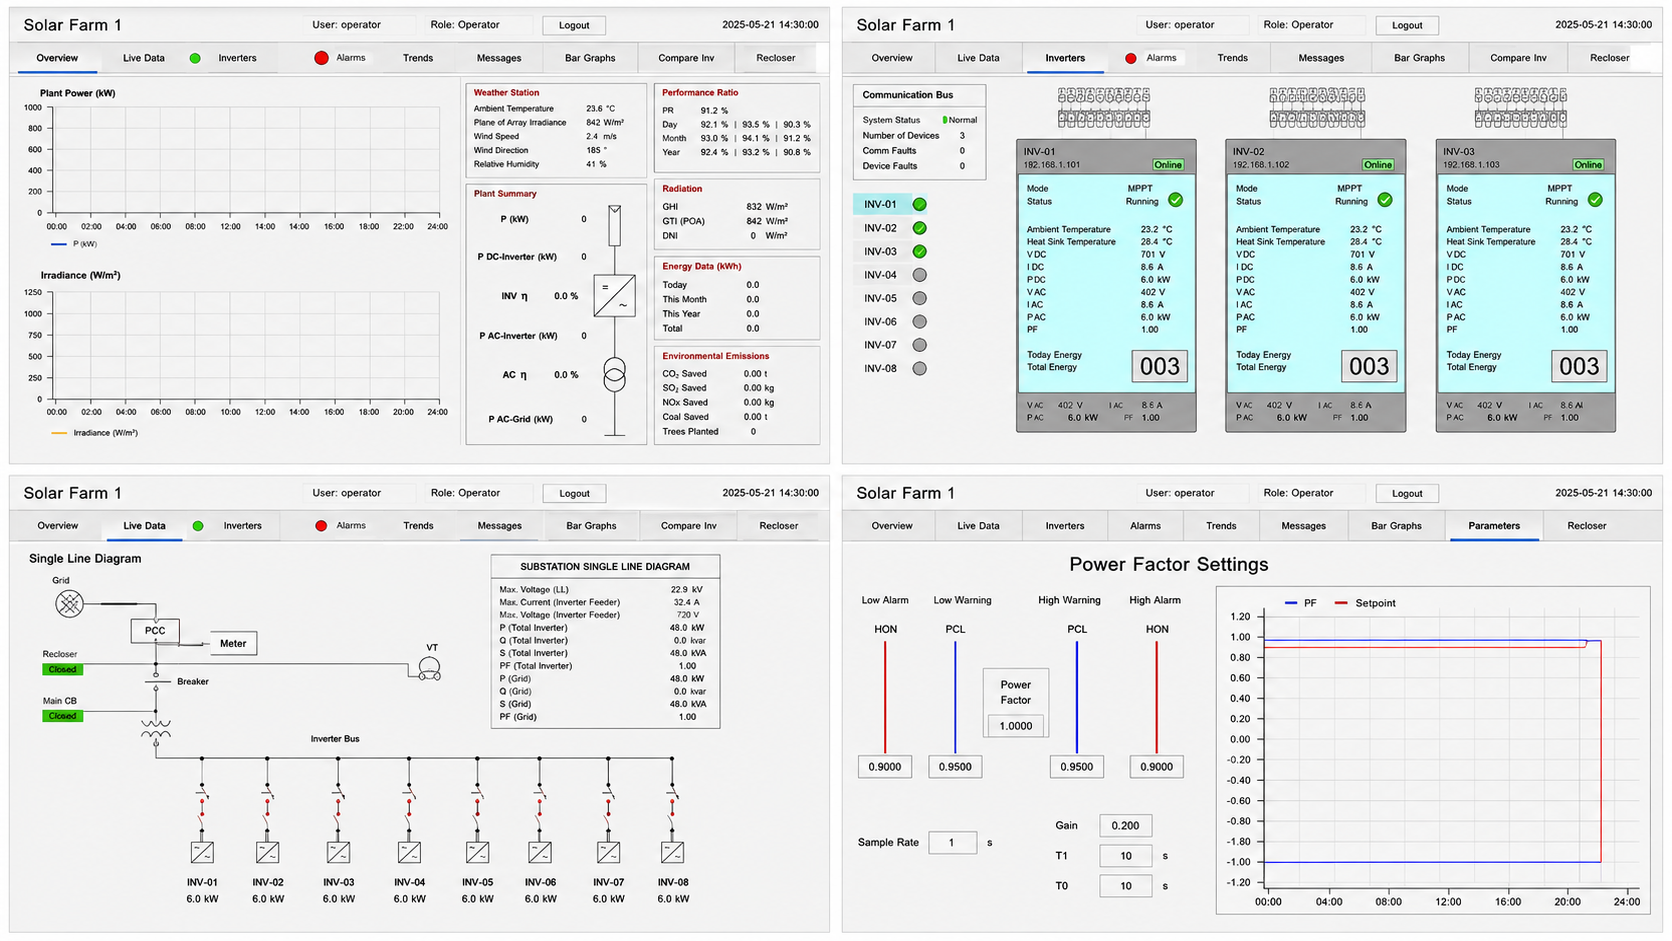
Task: Click the green status dot next to INV-02 in the list
Action: [919, 228]
